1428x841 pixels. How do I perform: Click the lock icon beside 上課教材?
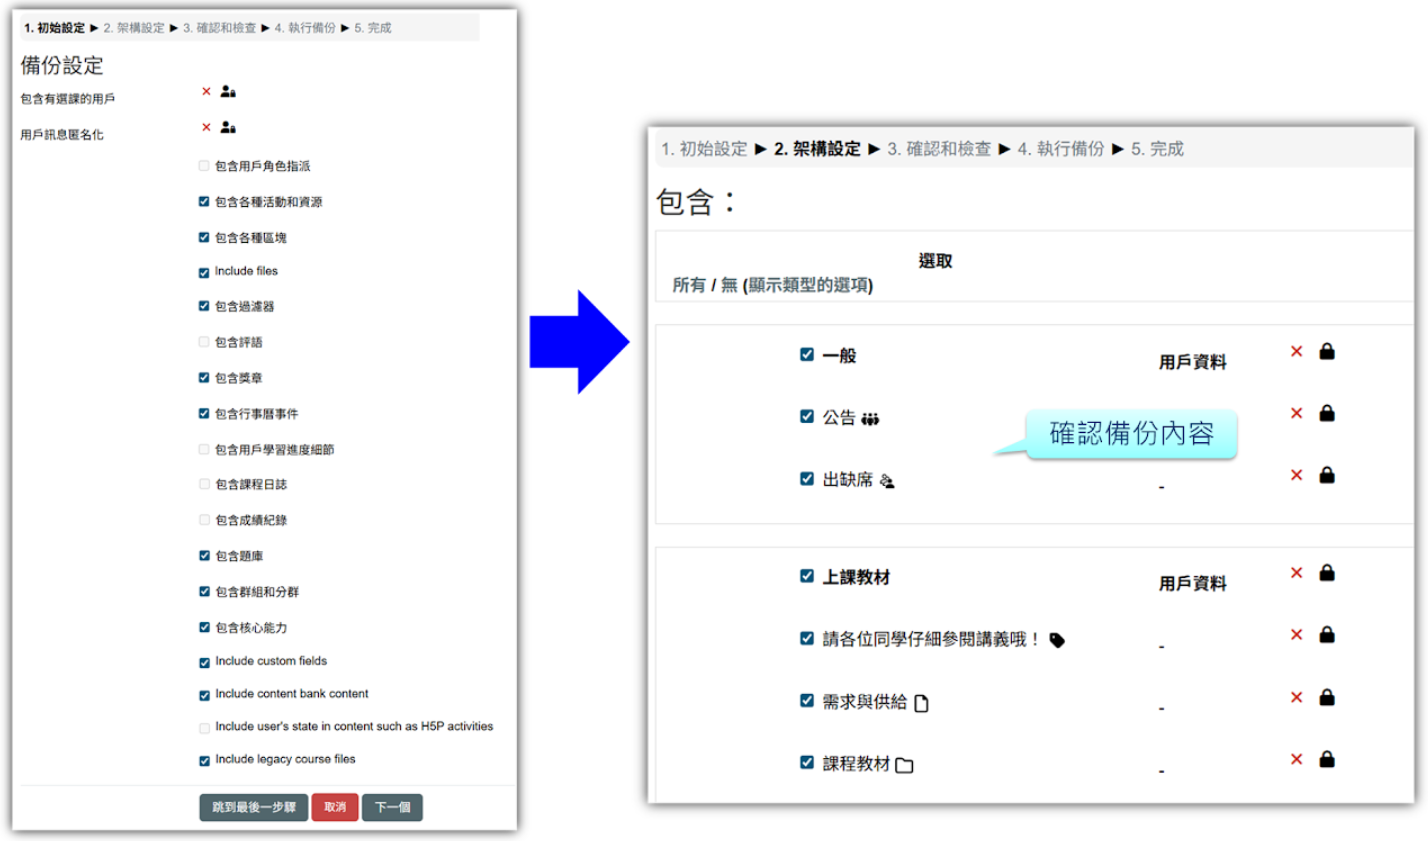click(1327, 572)
